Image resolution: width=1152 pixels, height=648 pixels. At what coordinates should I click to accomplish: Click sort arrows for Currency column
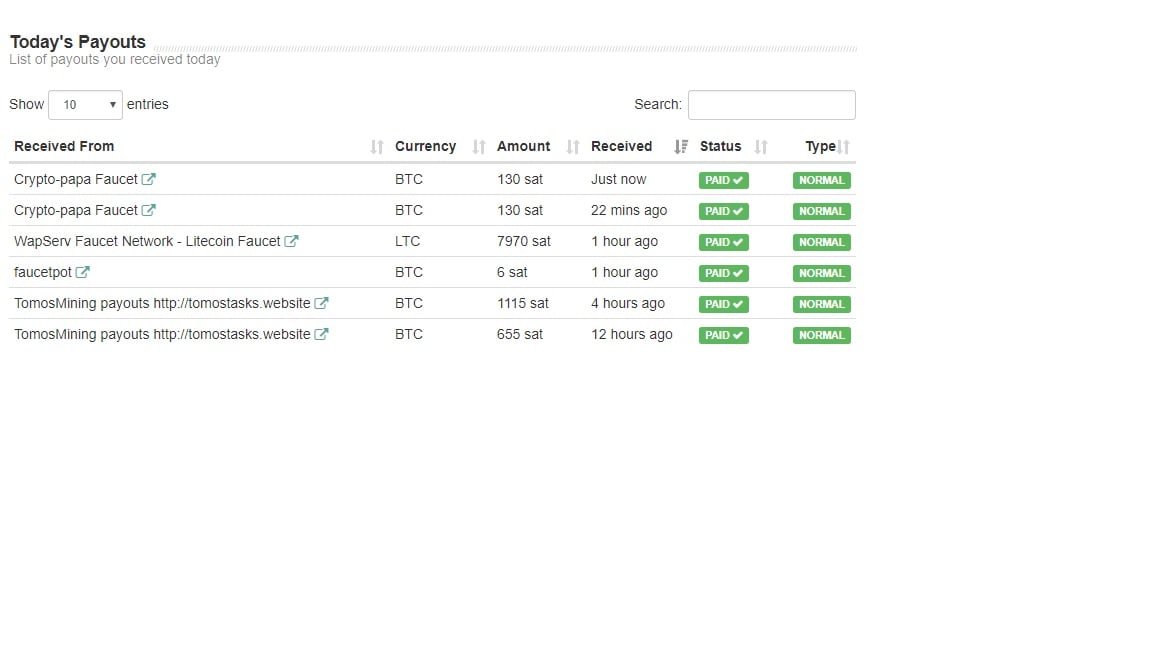tap(479, 147)
